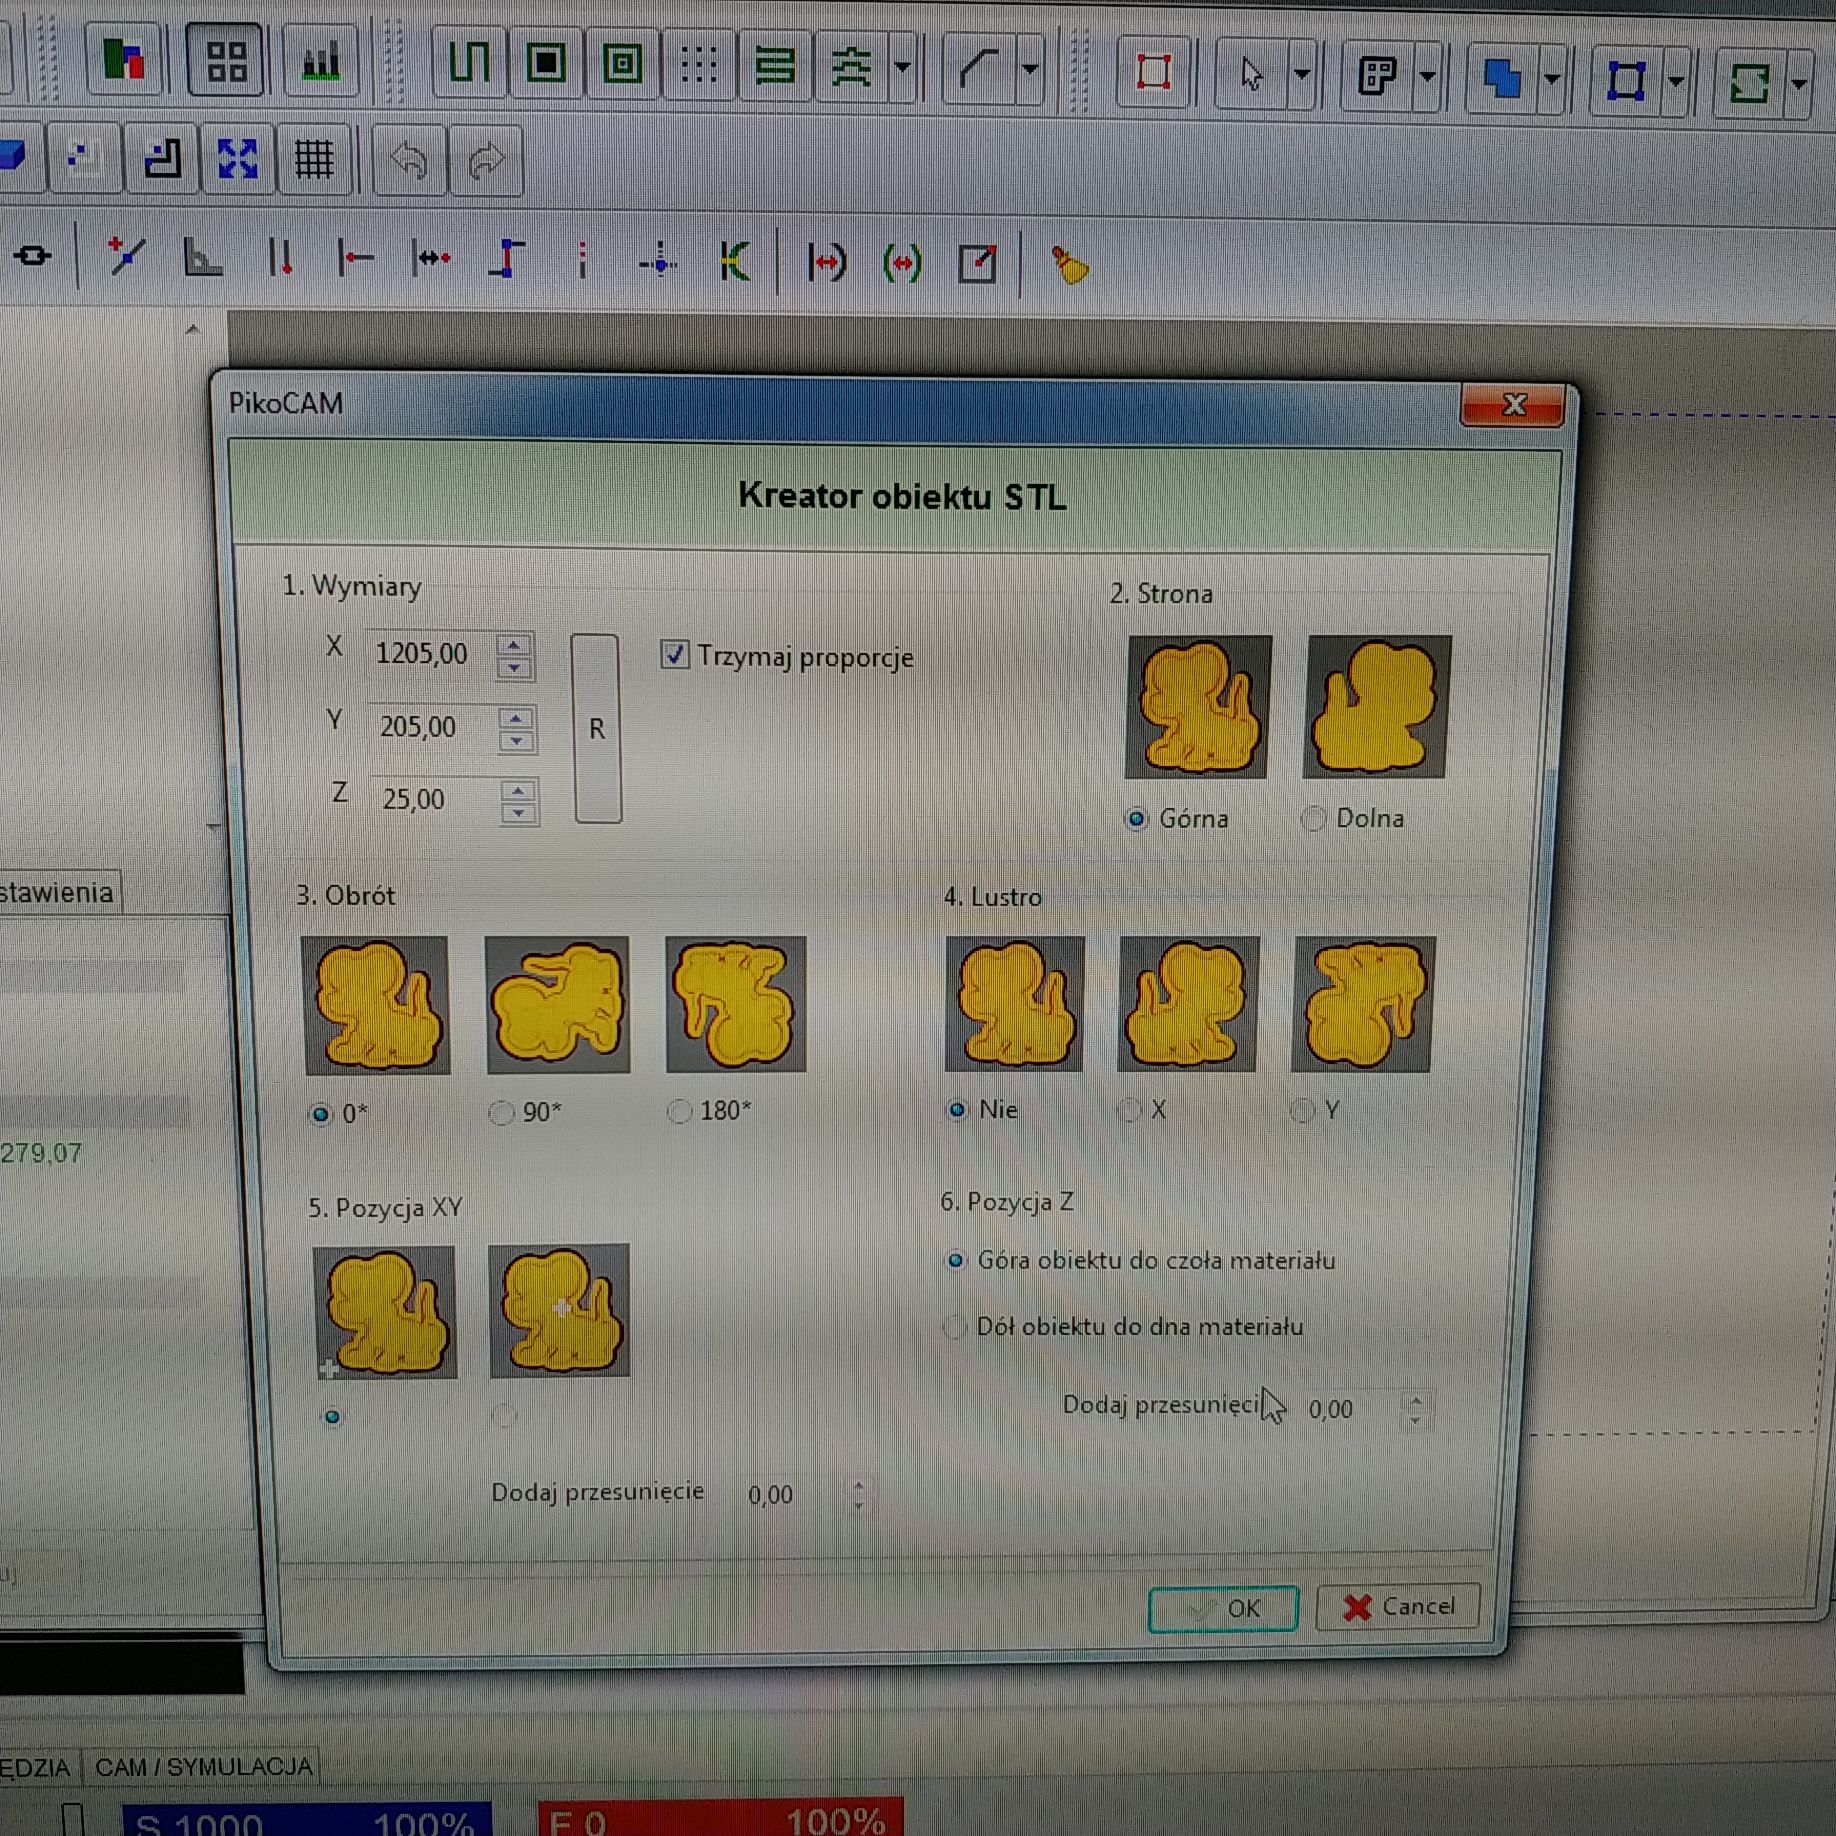Open the dropdown next to green rotate icon
The width and height of the screenshot is (1836, 1836).
click(x=1799, y=84)
